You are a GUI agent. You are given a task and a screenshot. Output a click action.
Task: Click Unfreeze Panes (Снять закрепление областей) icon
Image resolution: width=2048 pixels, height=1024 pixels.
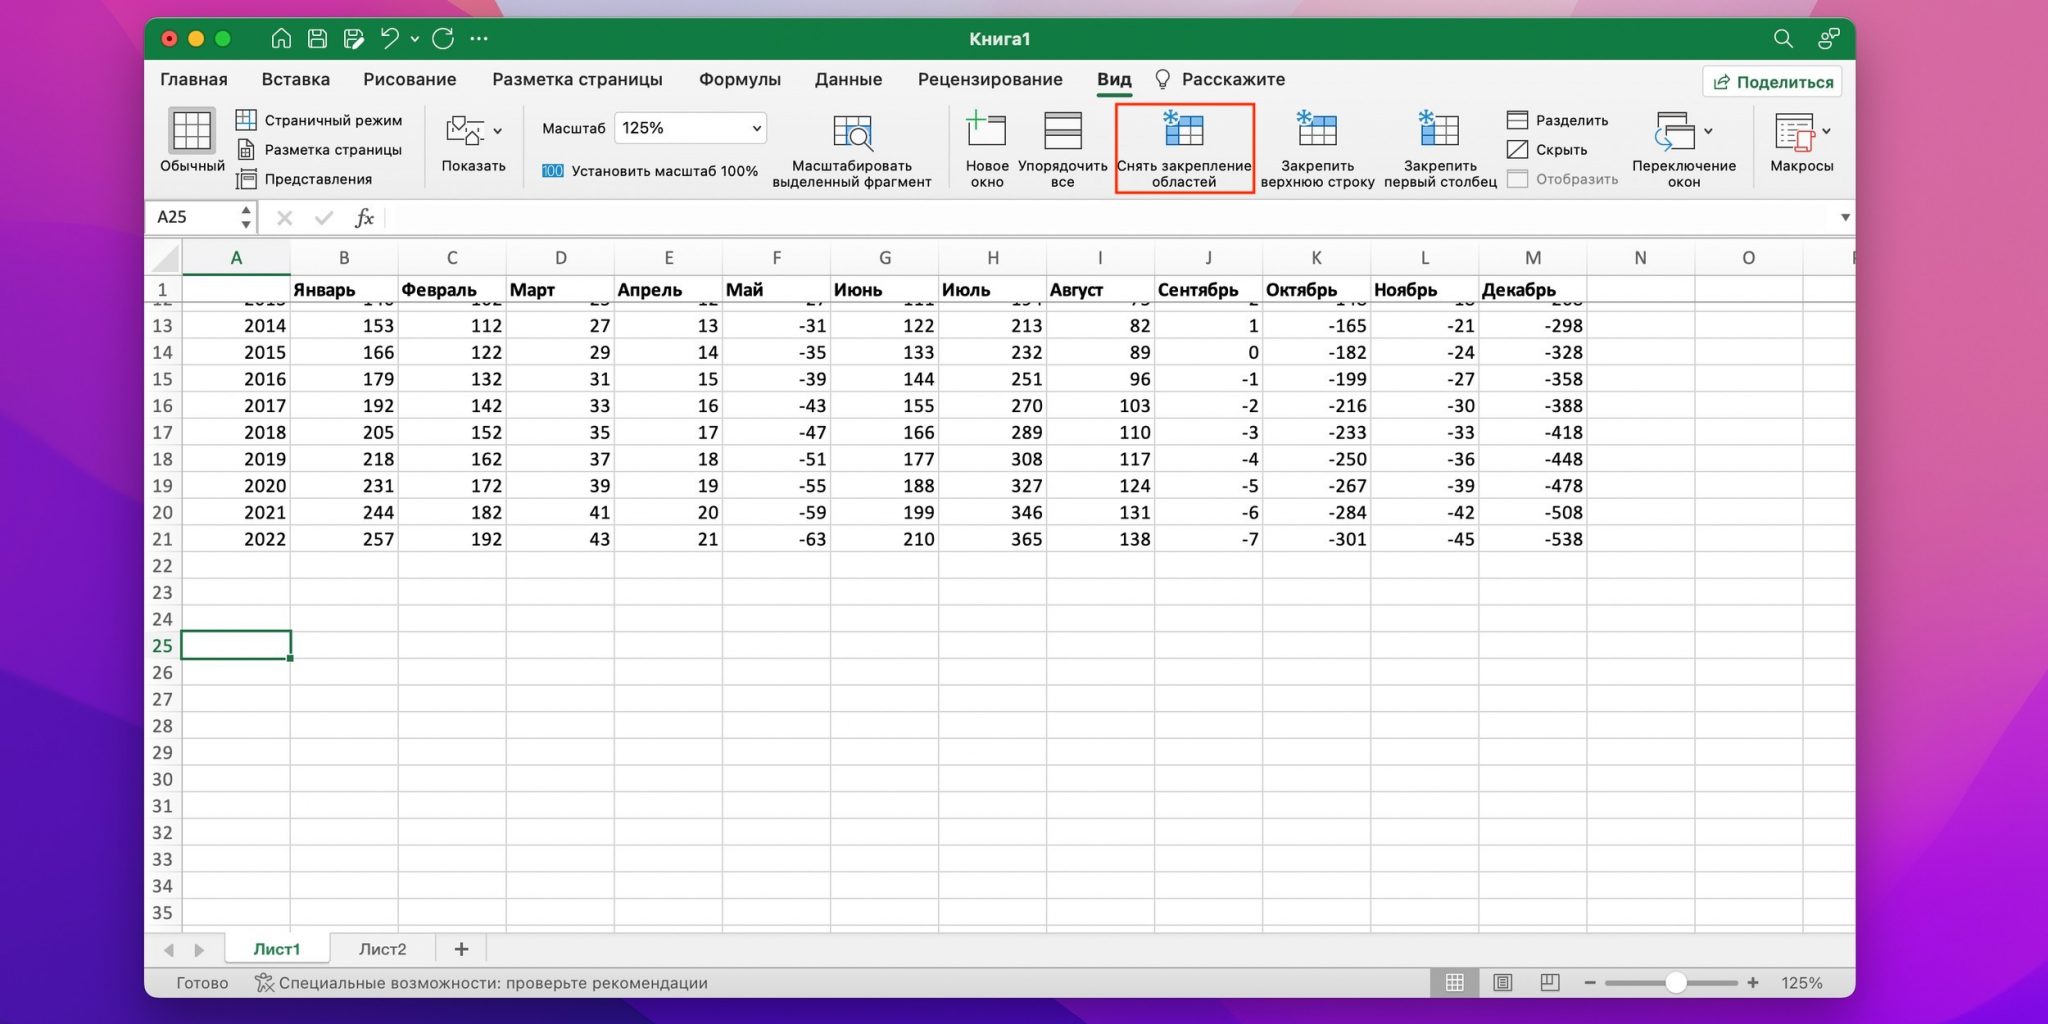coord(1183,131)
